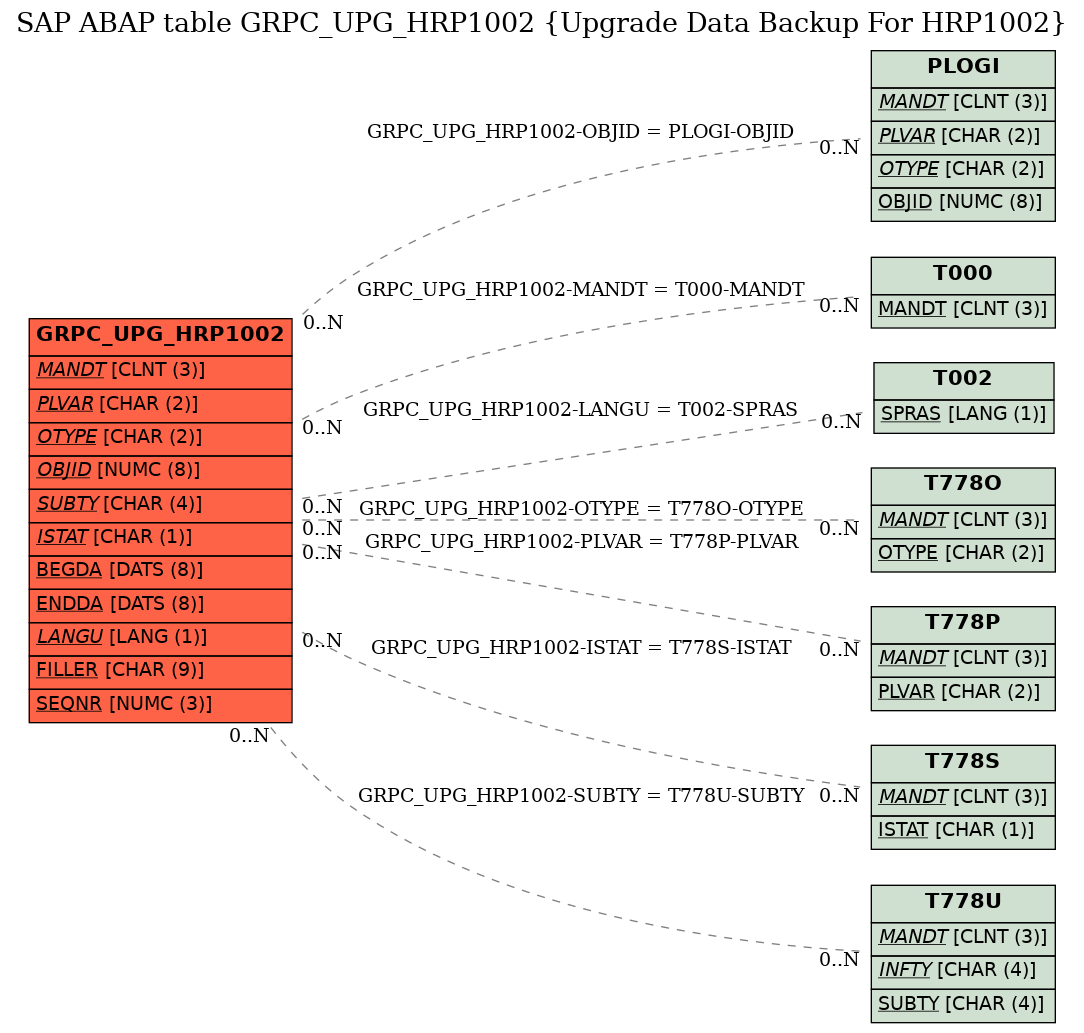The image size is (1084, 1033).
Task: Select PLVAR field in T778P table
Action: (x=963, y=694)
